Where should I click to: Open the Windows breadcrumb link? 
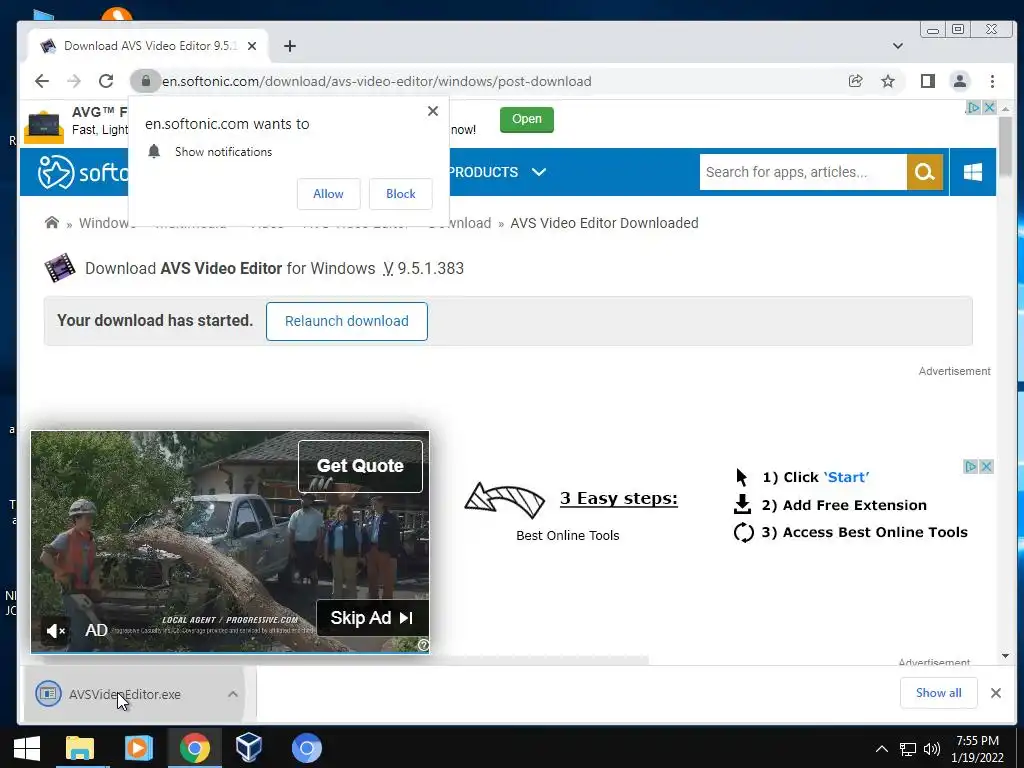pos(105,223)
